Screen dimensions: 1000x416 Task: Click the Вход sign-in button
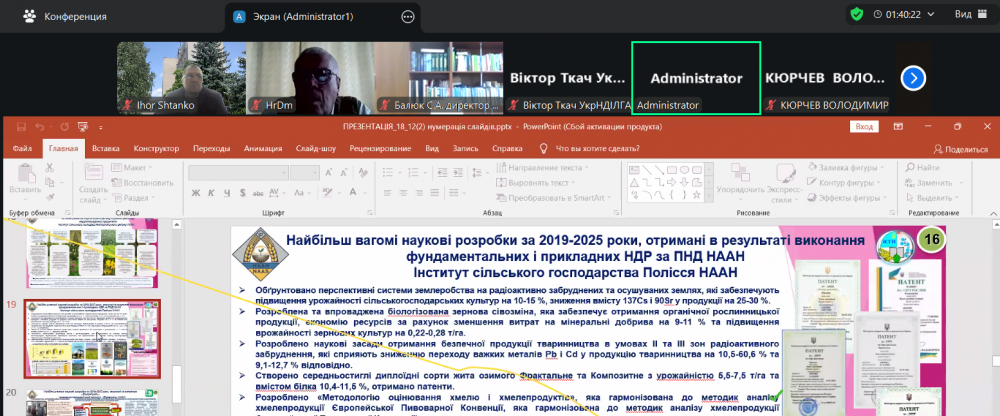pyautogui.click(x=863, y=126)
